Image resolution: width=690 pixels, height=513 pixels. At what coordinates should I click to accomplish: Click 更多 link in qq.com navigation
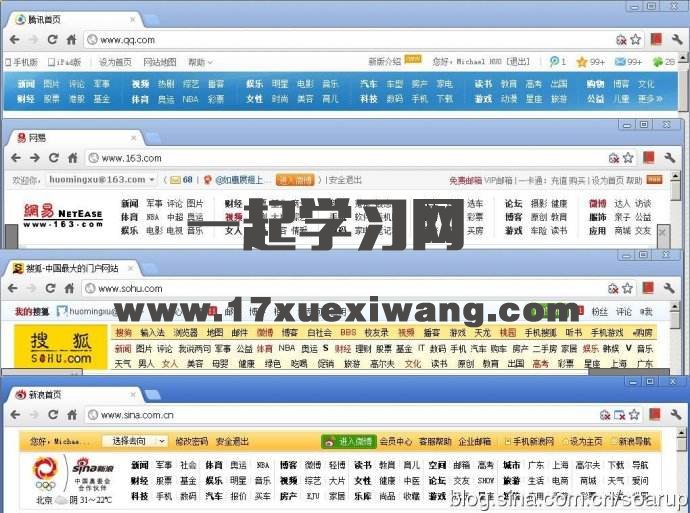[650, 99]
